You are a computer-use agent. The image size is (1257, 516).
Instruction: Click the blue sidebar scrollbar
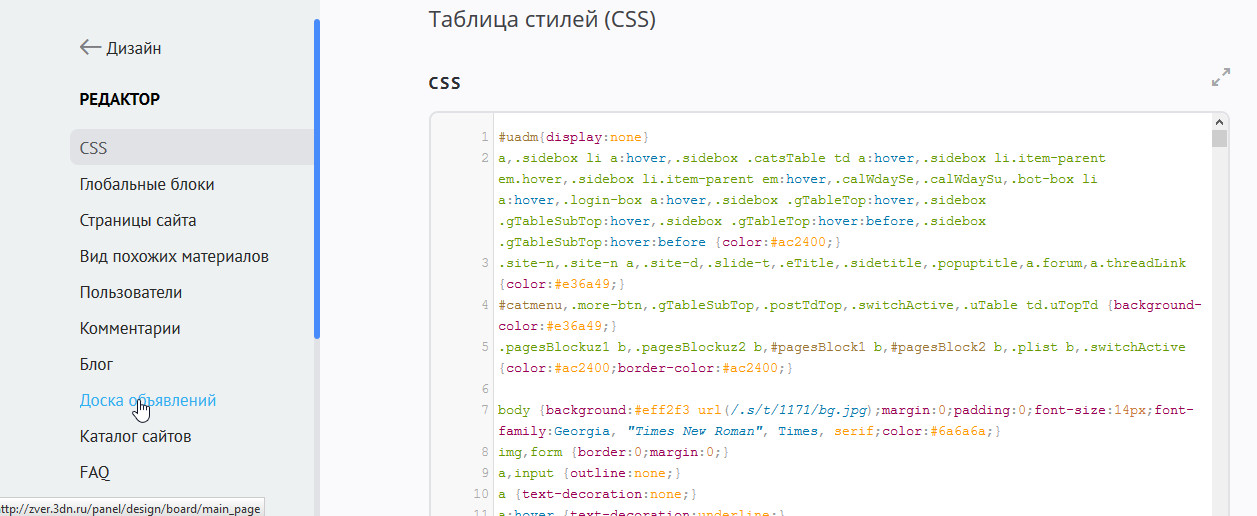click(x=317, y=180)
